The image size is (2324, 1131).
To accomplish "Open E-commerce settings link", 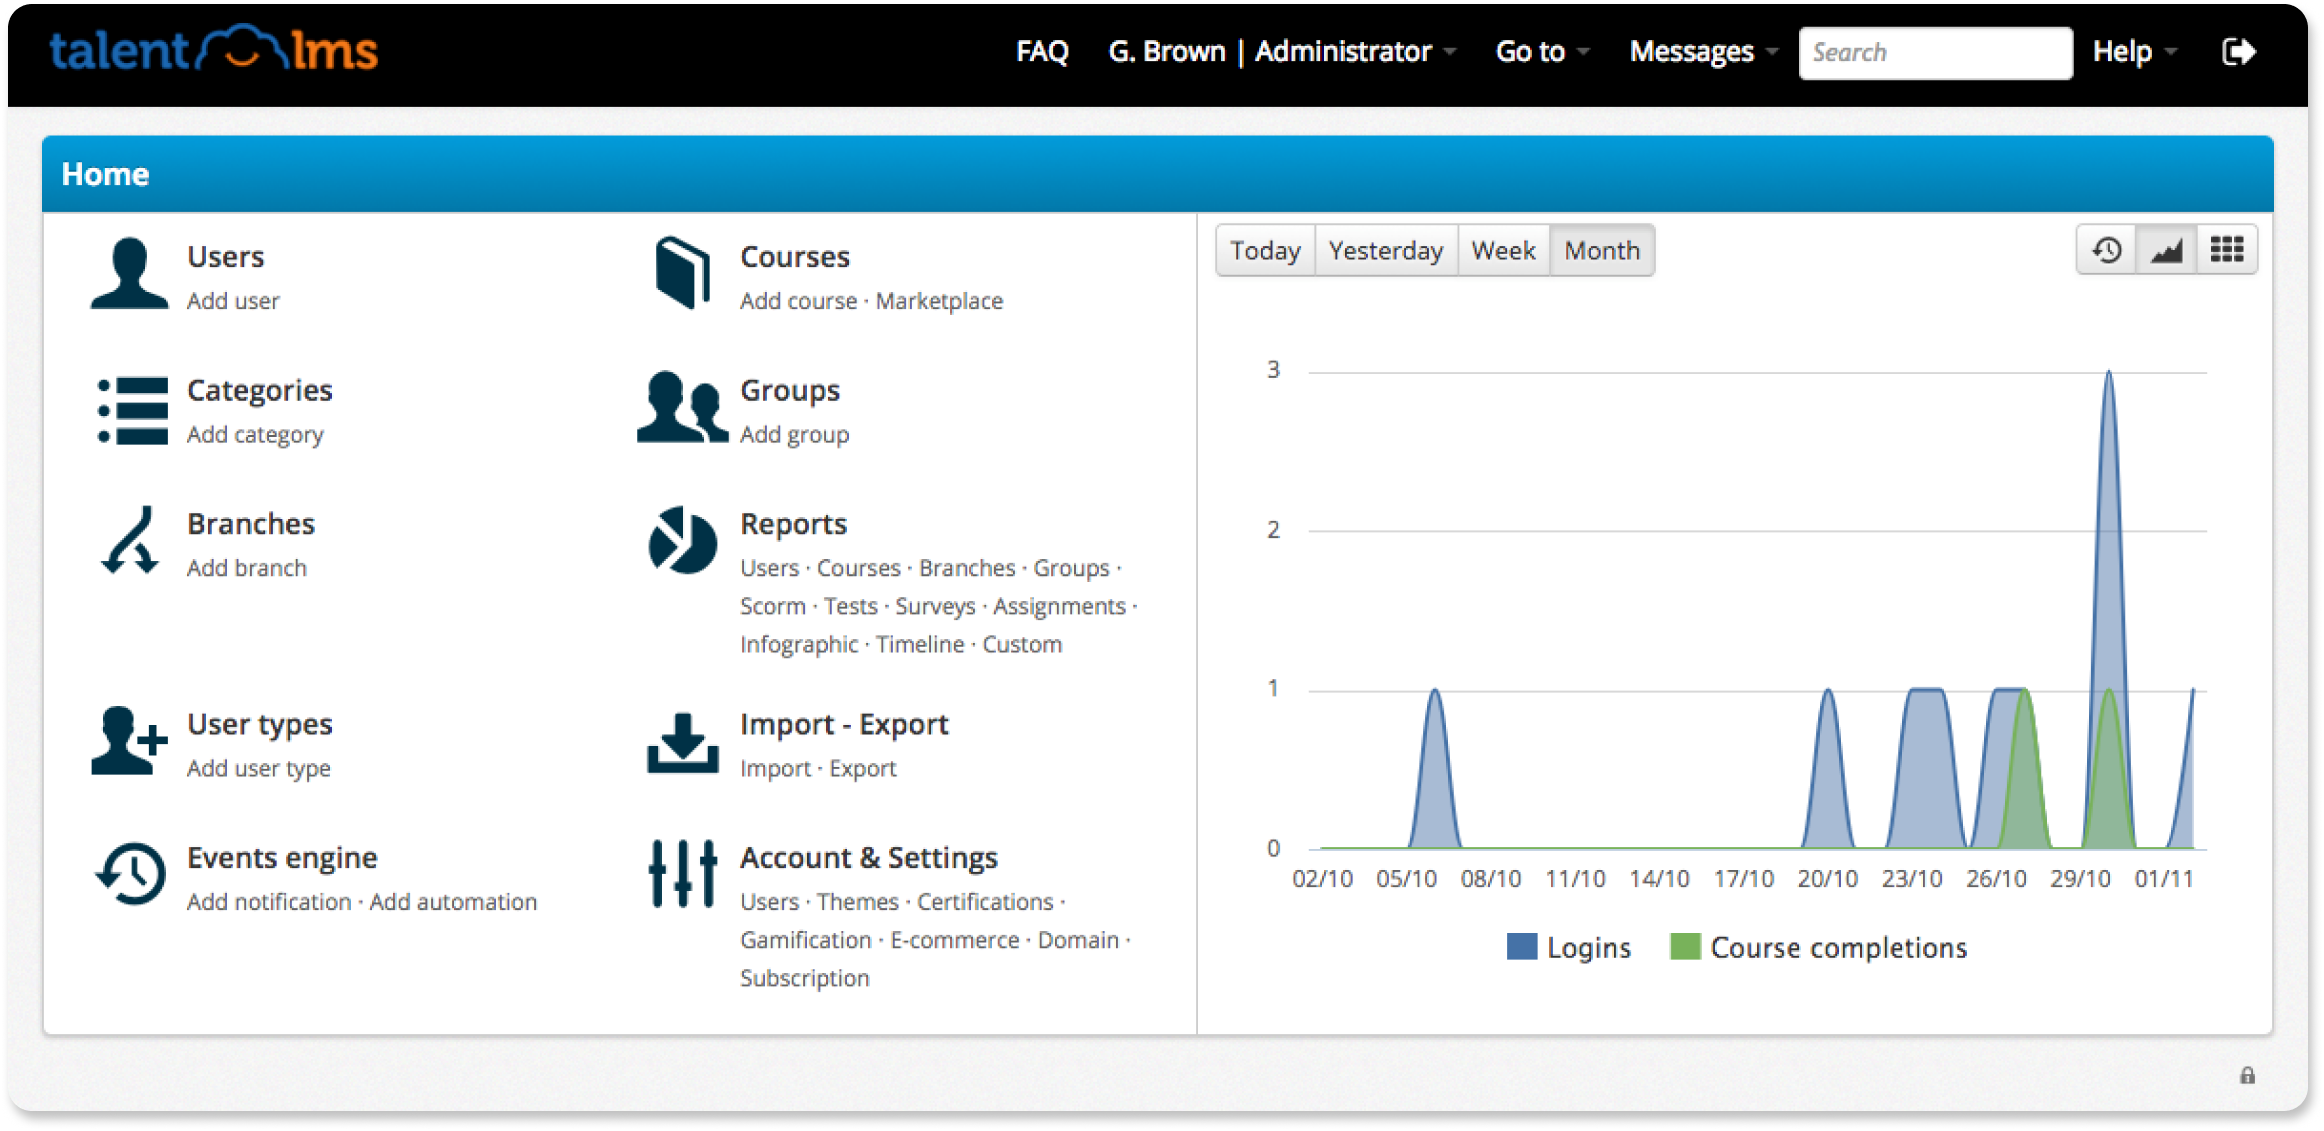I will pyautogui.click(x=954, y=941).
